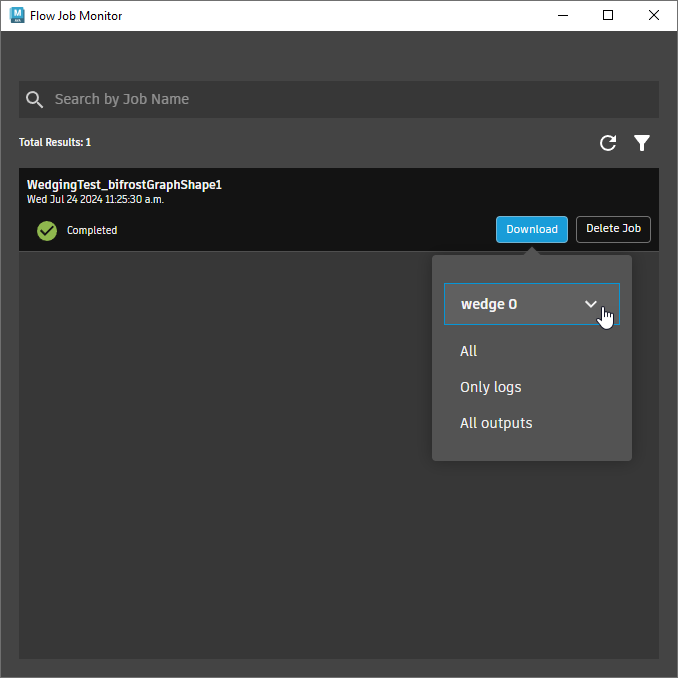678x678 pixels.
Task: Choose Only logs from the download menu
Action: (490, 387)
